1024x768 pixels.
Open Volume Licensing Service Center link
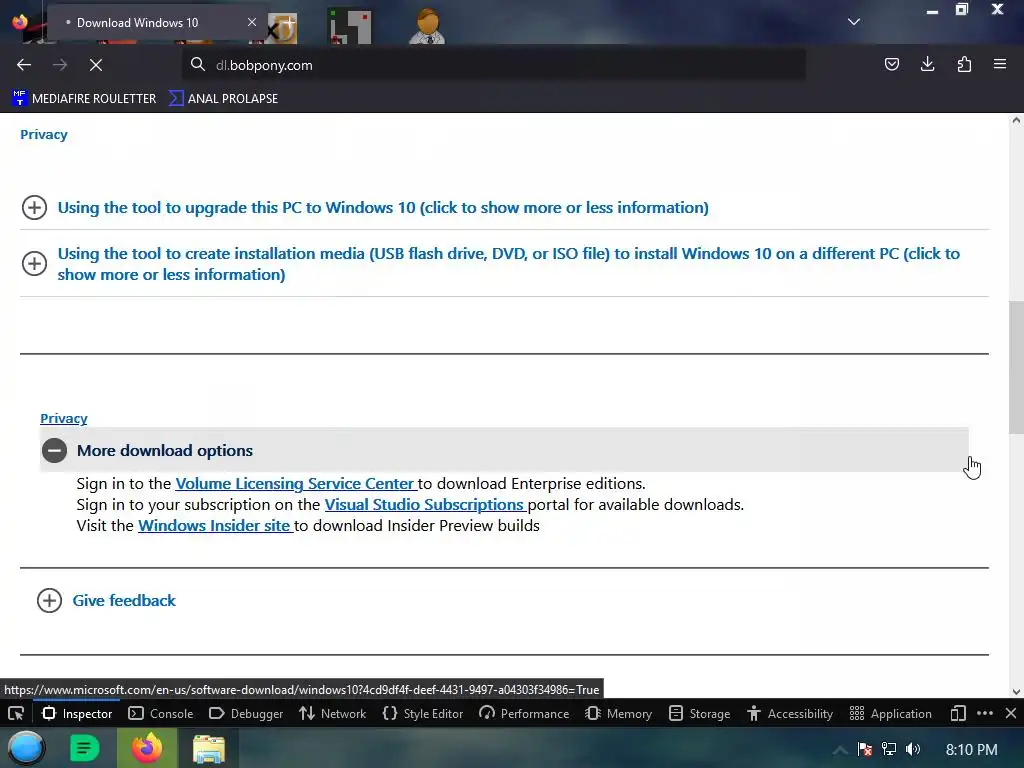click(x=296, y=484)
